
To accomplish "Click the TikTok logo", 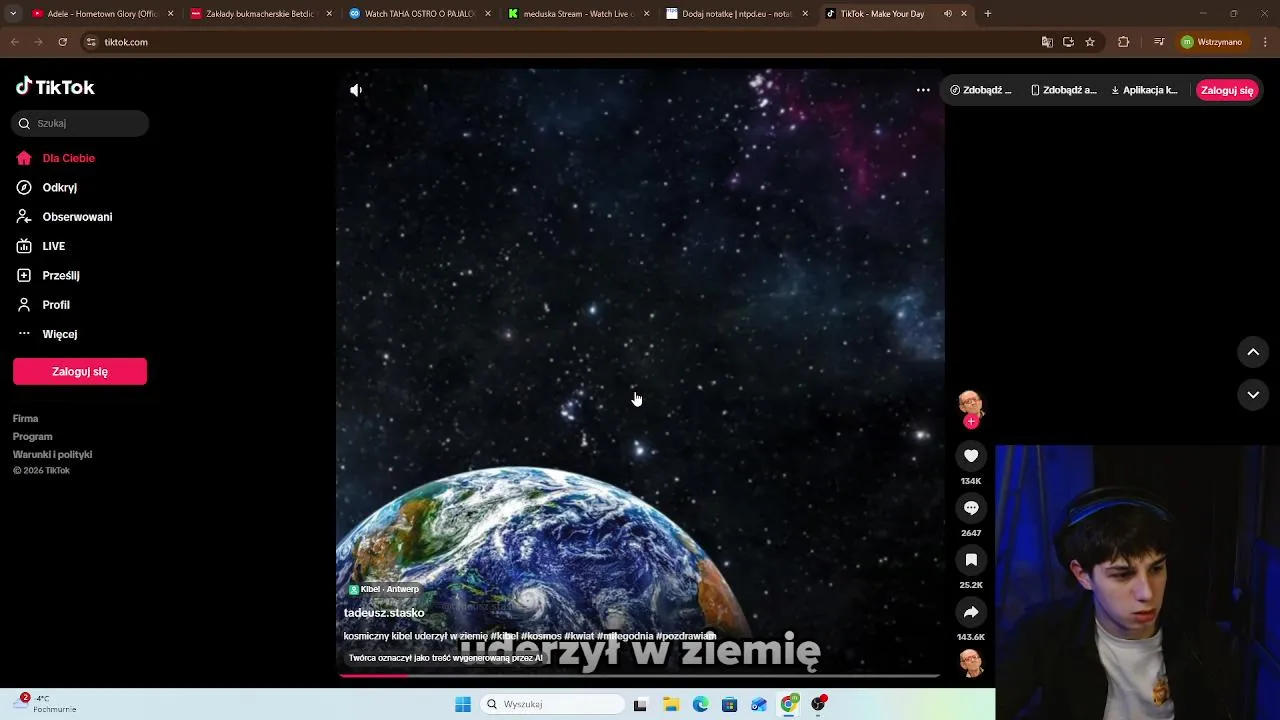I will point(55,87).
